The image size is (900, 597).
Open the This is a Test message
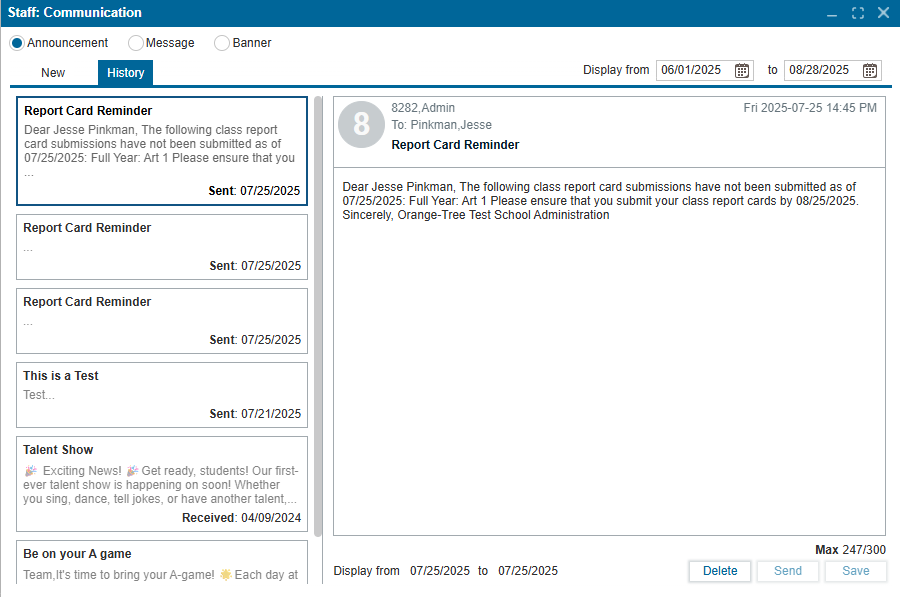[162, 395]
